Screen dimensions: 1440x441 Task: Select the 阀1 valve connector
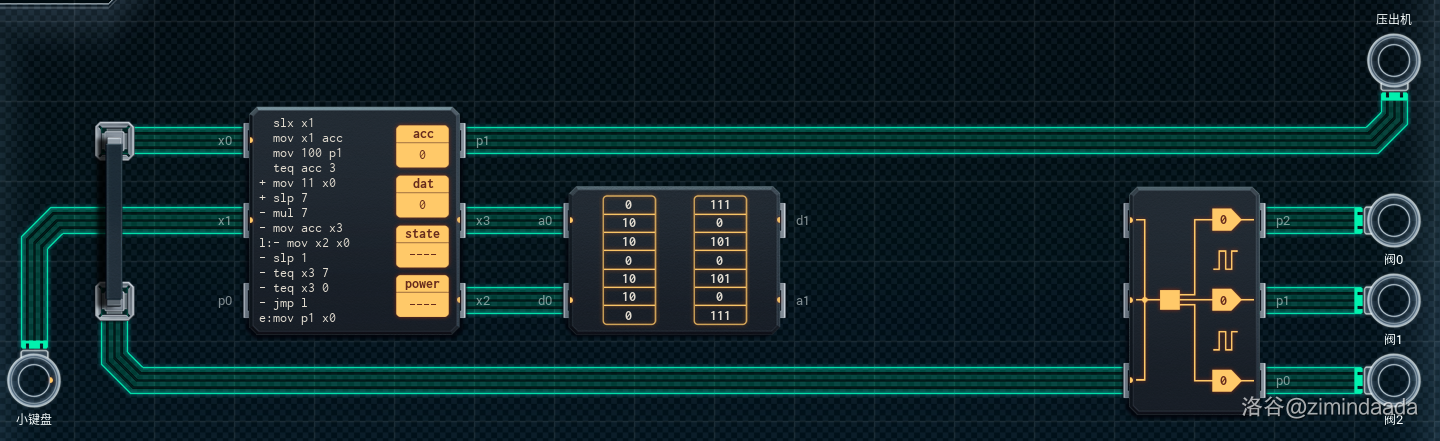click(x=1393, y=301)
